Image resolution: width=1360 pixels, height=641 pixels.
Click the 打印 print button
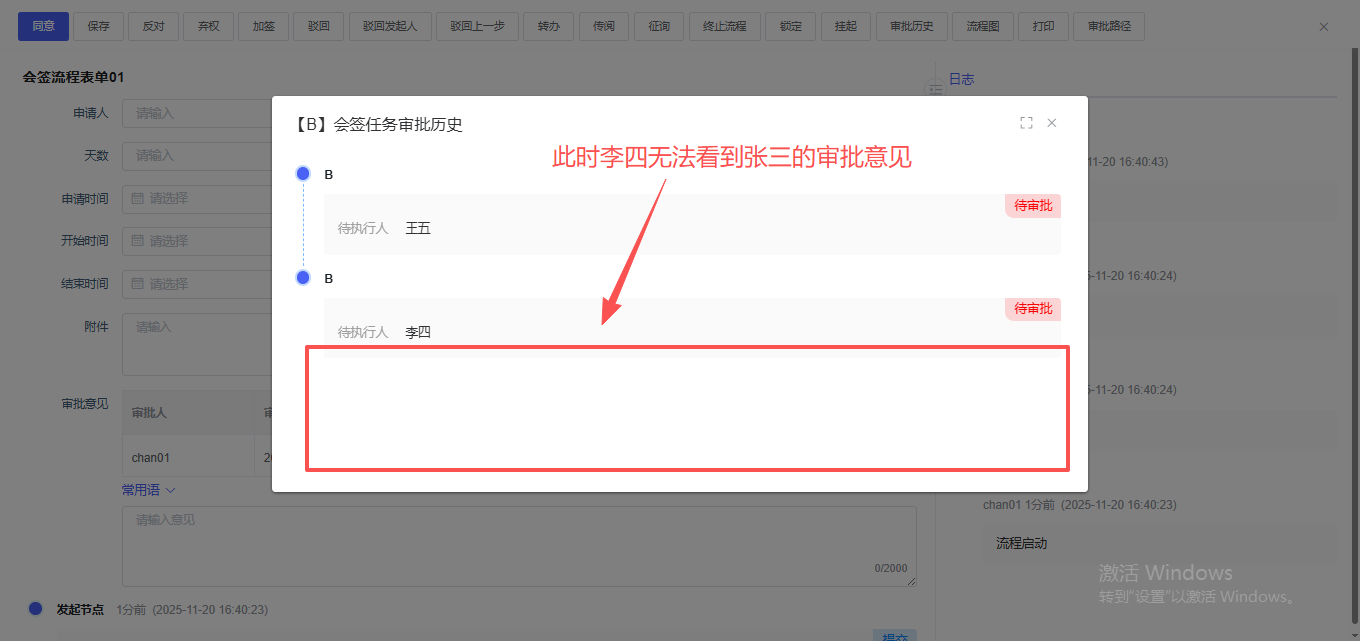coord(1042,27)
